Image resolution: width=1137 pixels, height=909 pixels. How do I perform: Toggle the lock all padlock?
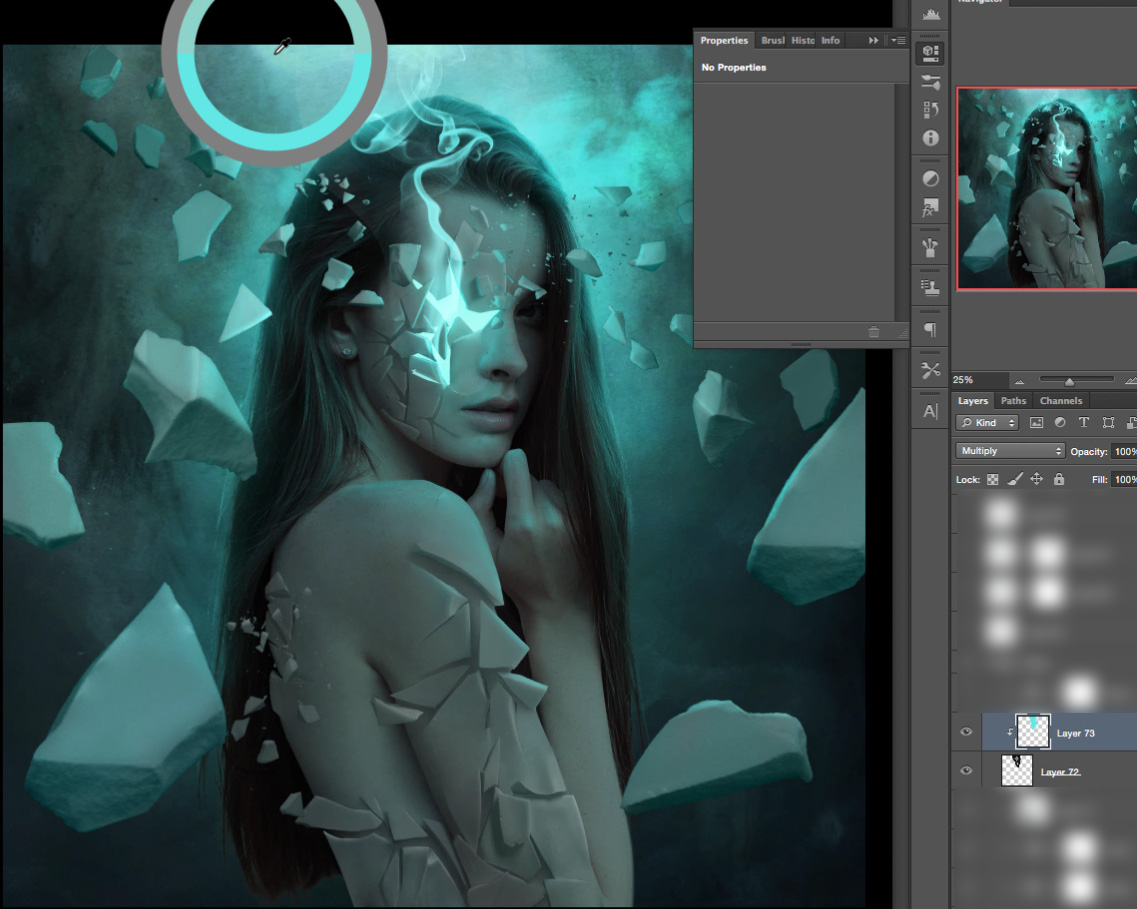pos(1059,480)
